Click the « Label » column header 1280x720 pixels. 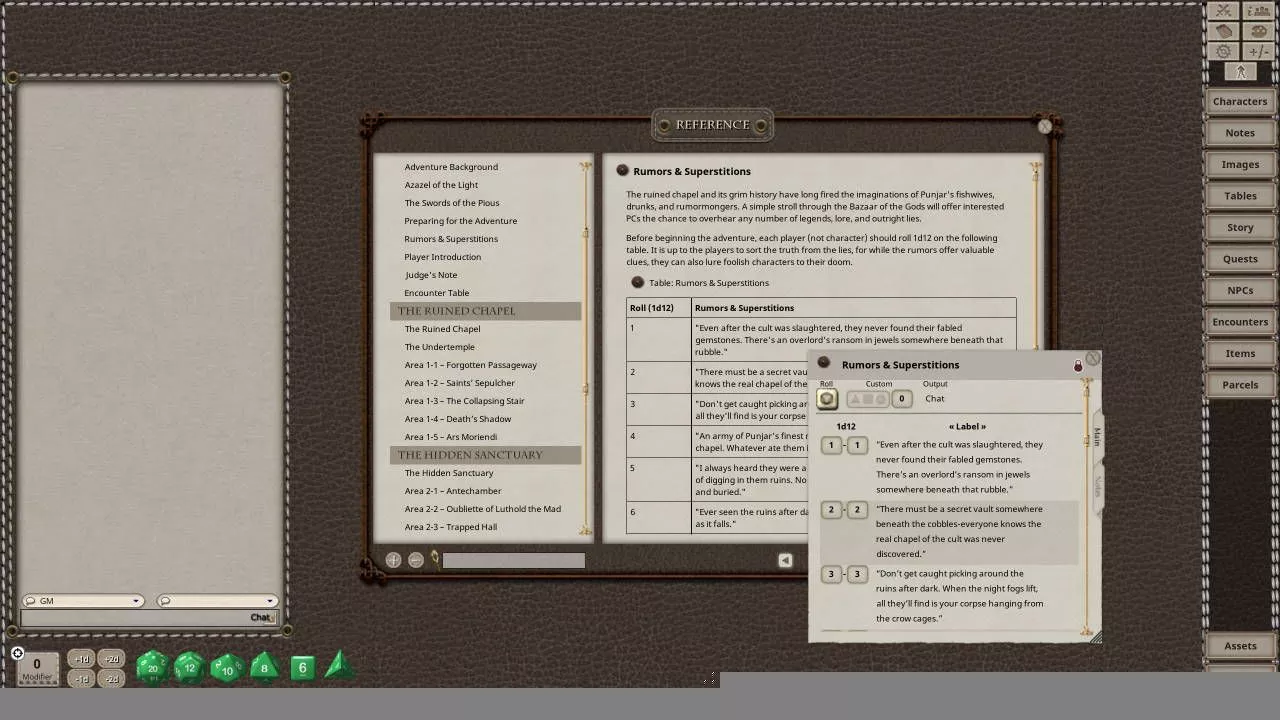[x=967, y=426]
